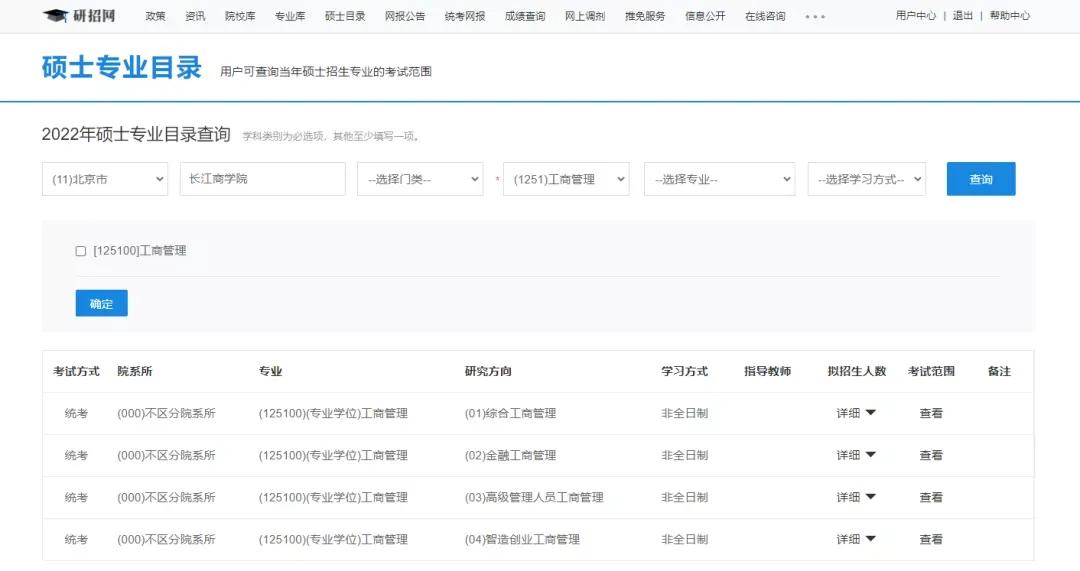Select (03)高级管理人员工商管理 direction text
This screenshot has width=1080, height=571.
[x=534, y=497]
